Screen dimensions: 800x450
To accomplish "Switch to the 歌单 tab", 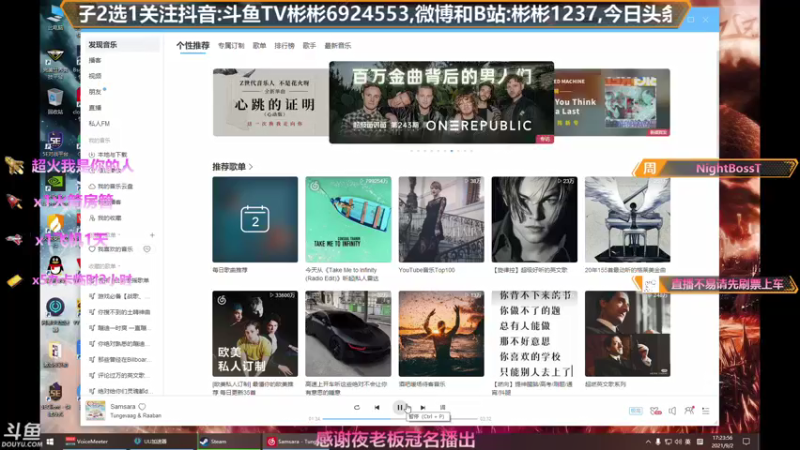I will [259, 45].
